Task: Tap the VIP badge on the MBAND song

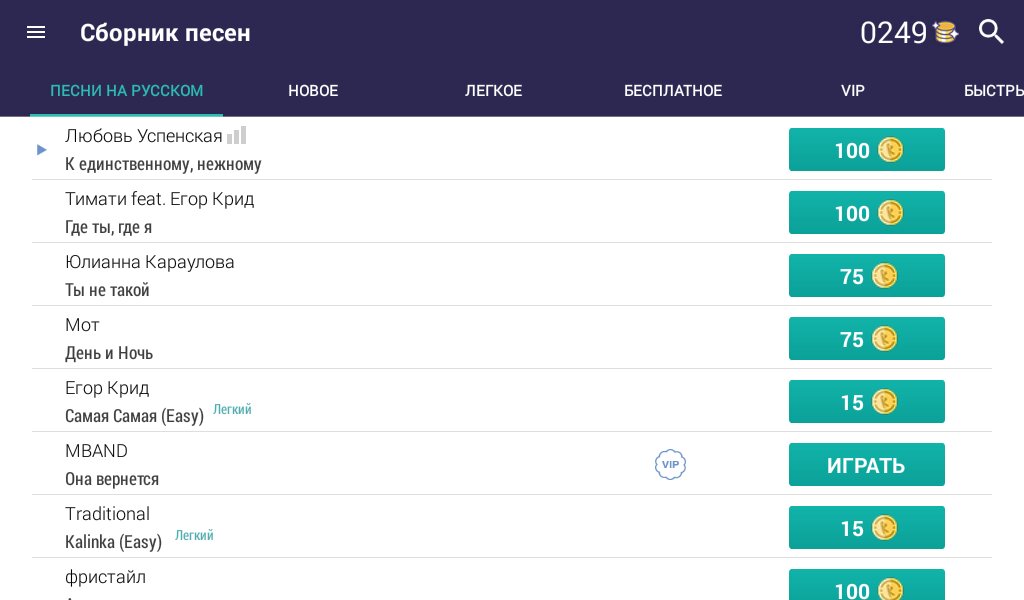Action: point(670,464)
